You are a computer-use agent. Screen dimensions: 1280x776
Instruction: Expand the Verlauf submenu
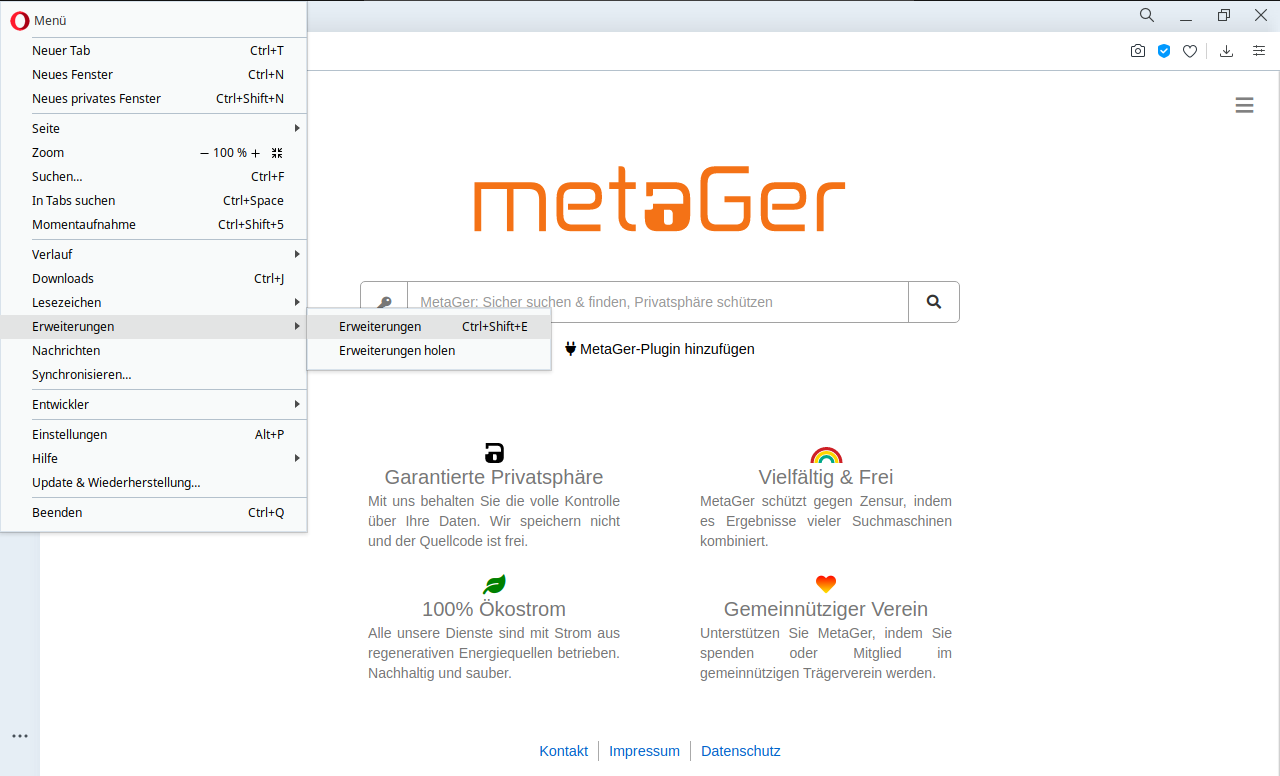click(x=154, y=255)
